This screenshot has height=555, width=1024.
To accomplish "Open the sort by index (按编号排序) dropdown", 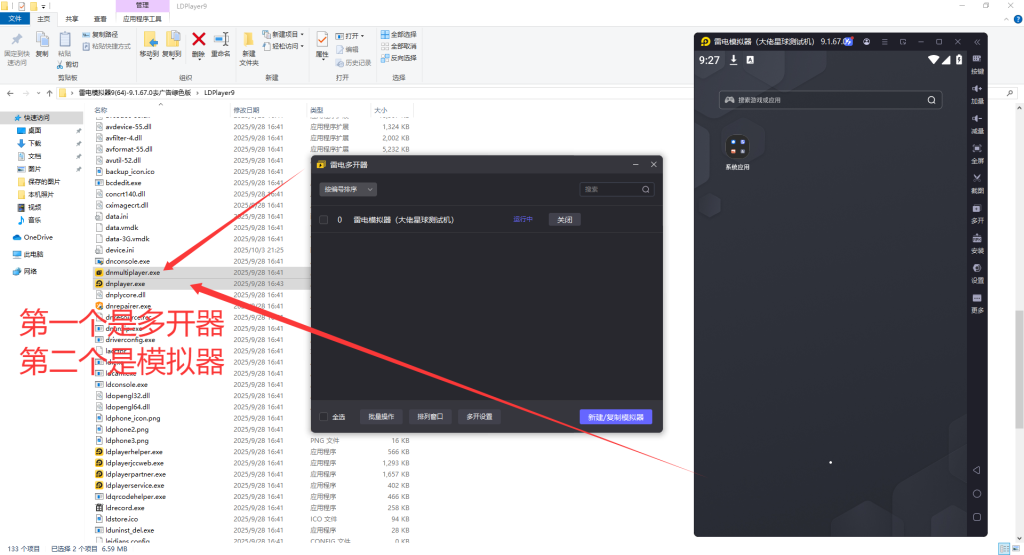I will coord(348,189).
